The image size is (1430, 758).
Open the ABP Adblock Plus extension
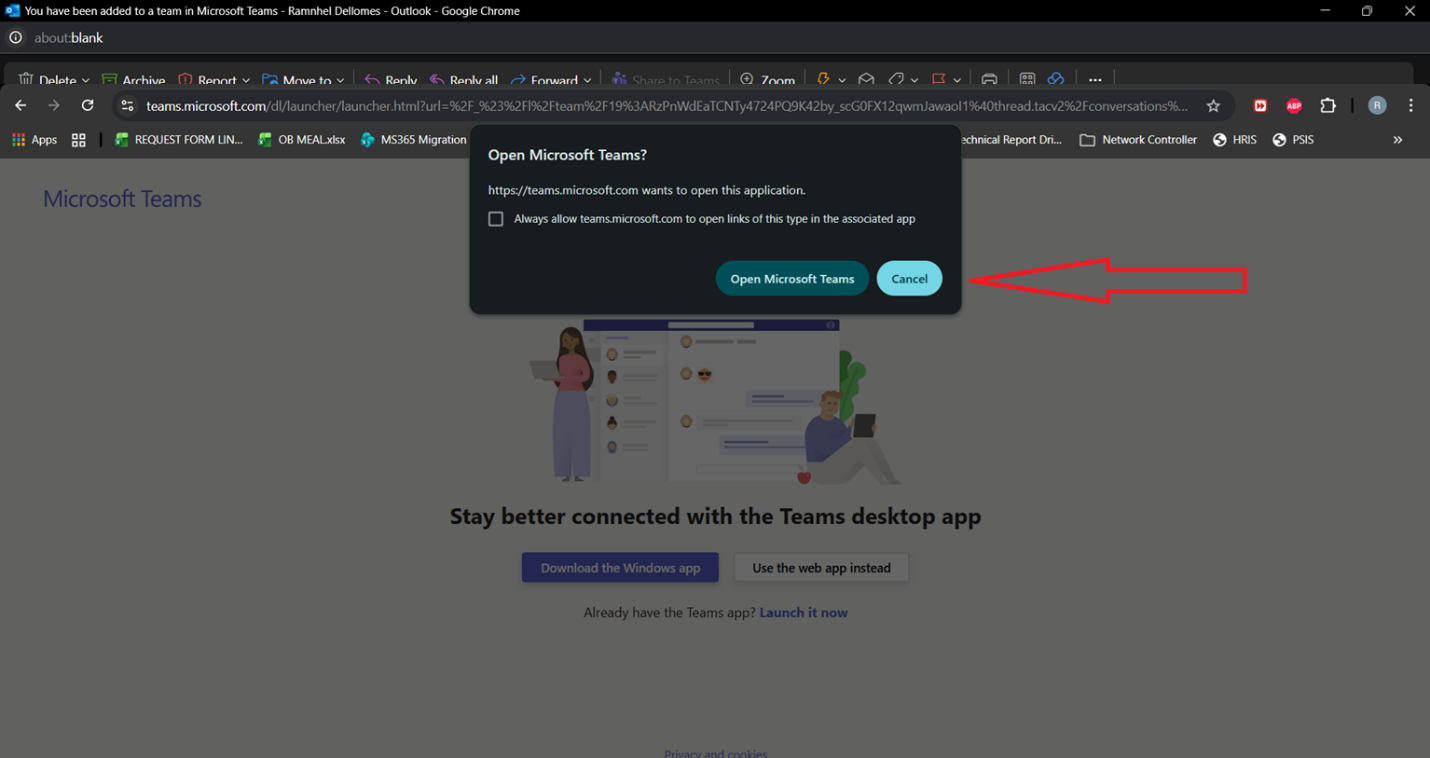(x=1294, y=106)
